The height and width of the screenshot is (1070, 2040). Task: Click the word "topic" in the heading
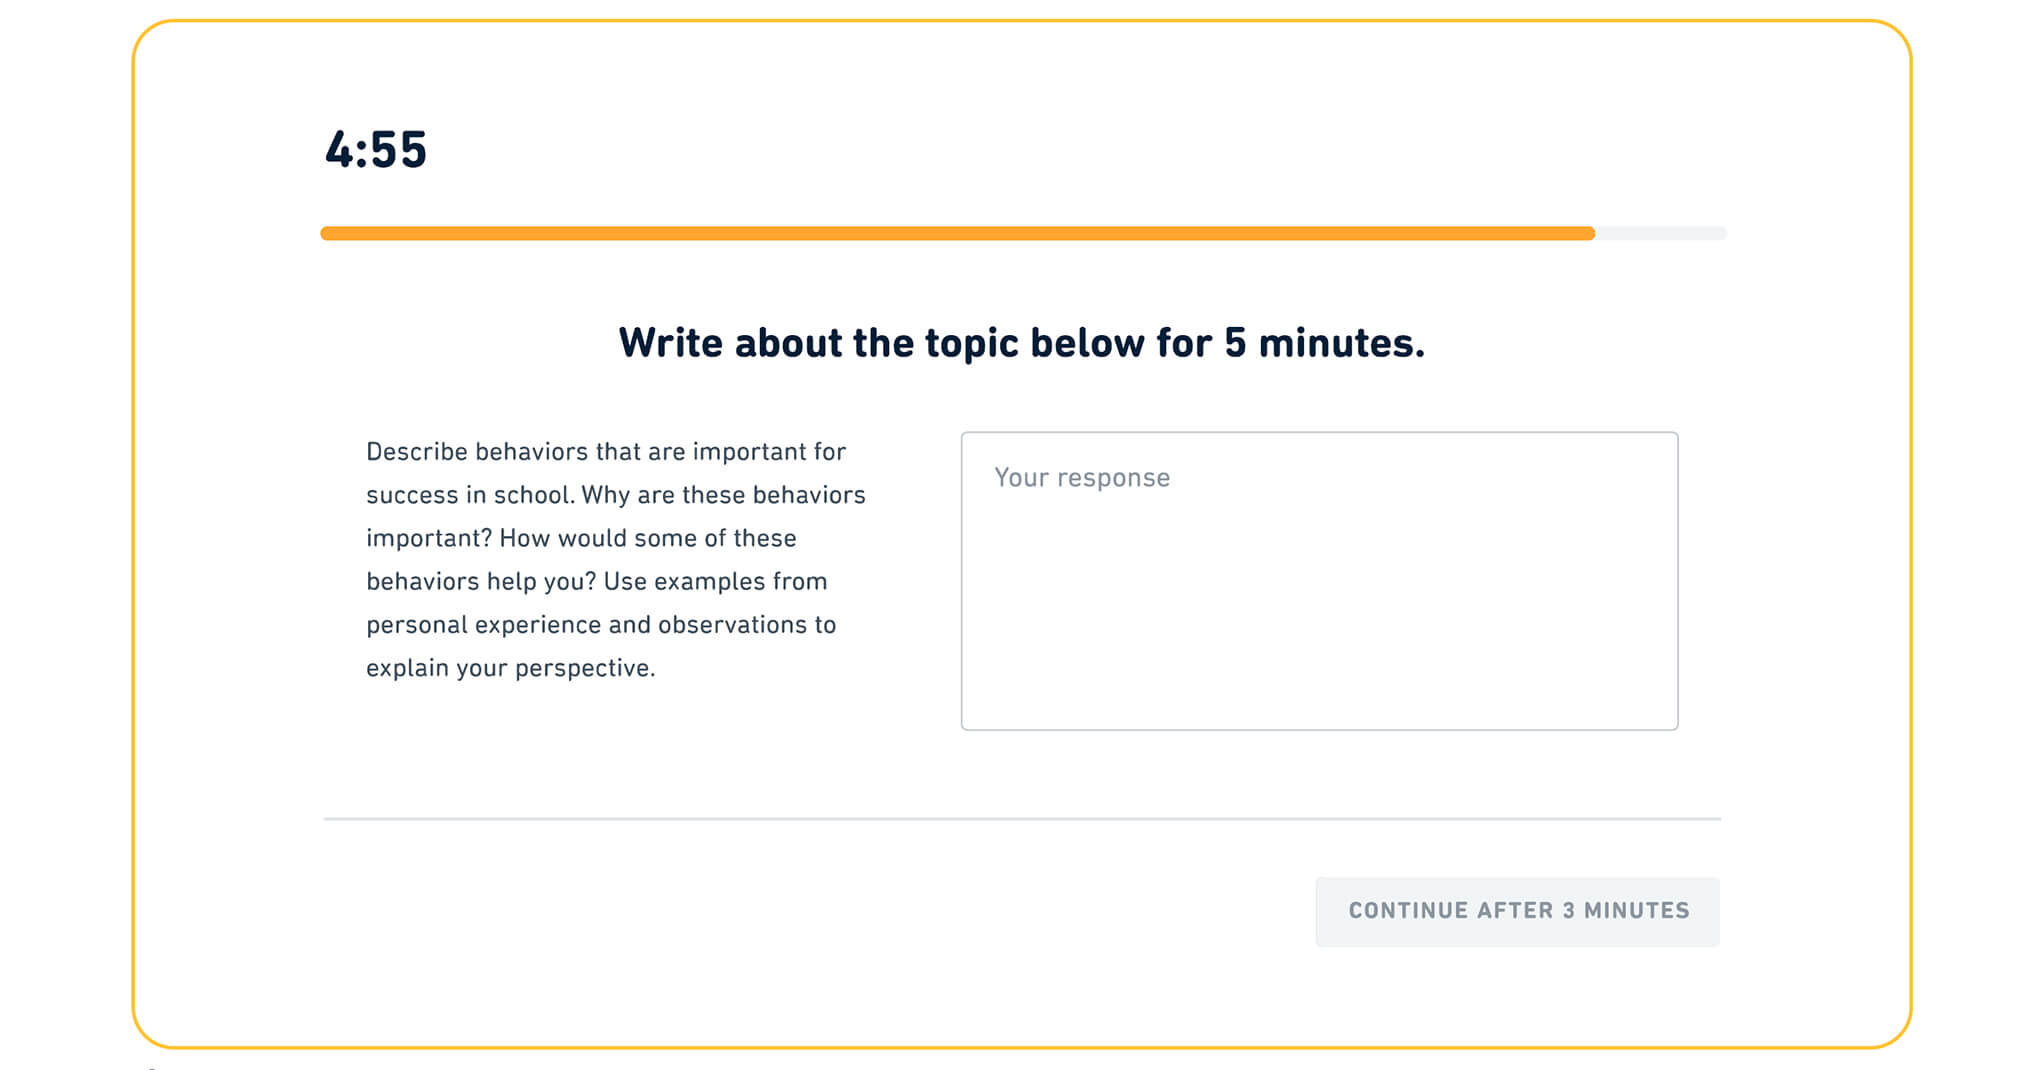pyautogui.click(x=969, y=343)
